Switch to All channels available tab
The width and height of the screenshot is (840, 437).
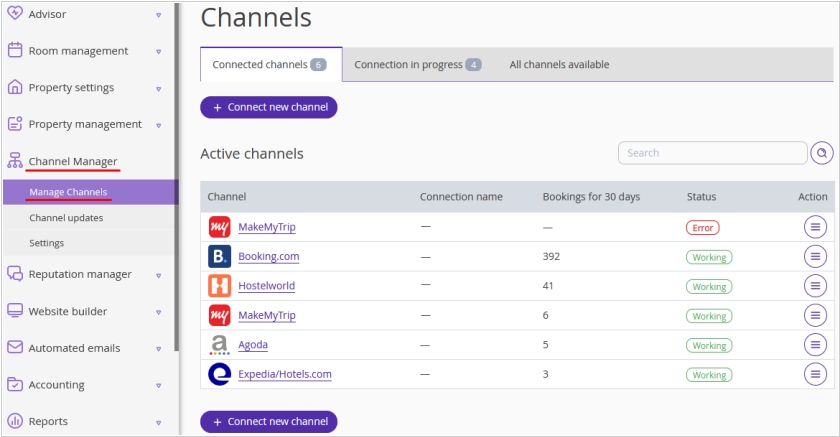tap(559, 65)
